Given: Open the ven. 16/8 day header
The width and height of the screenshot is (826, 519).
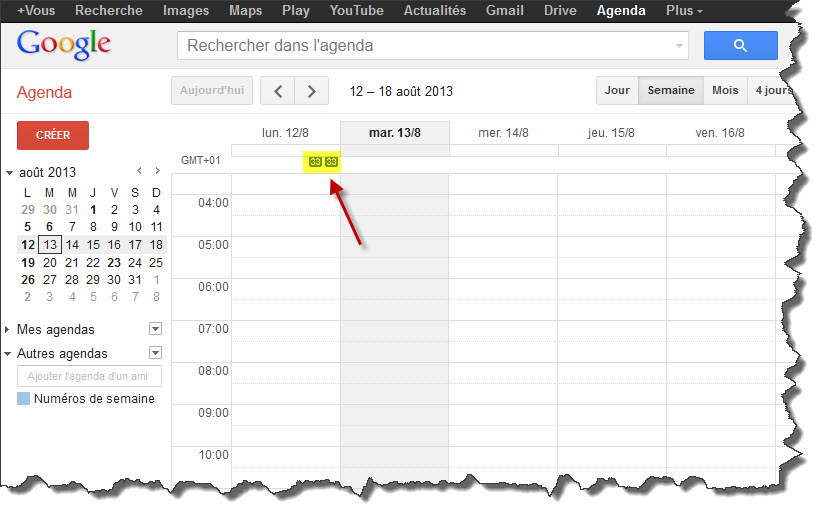Looking at the screenshot, I should click(720, 133).
